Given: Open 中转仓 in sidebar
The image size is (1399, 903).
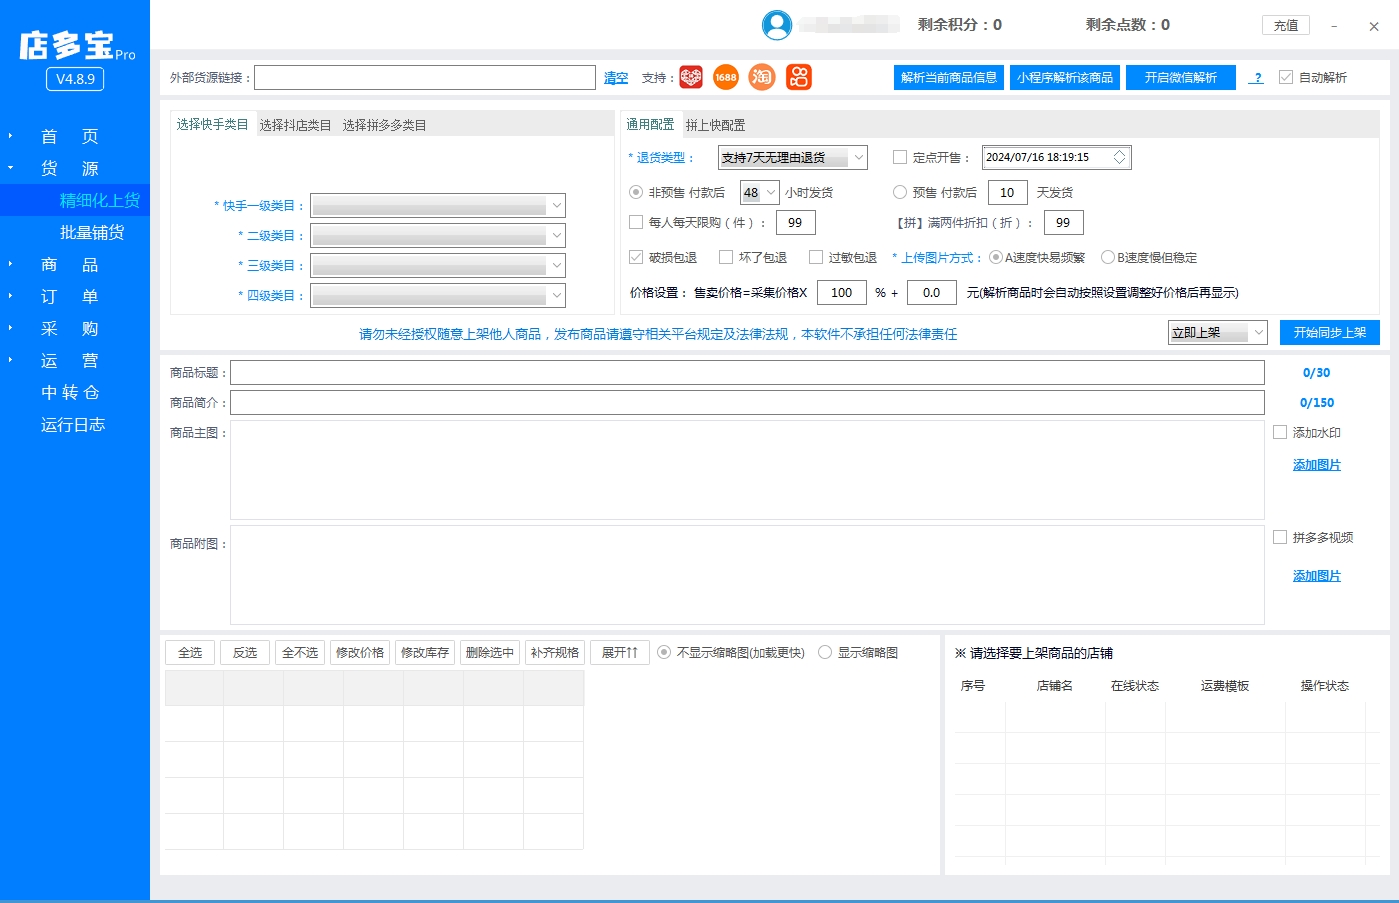Looking at the screenshot, I should 70,392.
